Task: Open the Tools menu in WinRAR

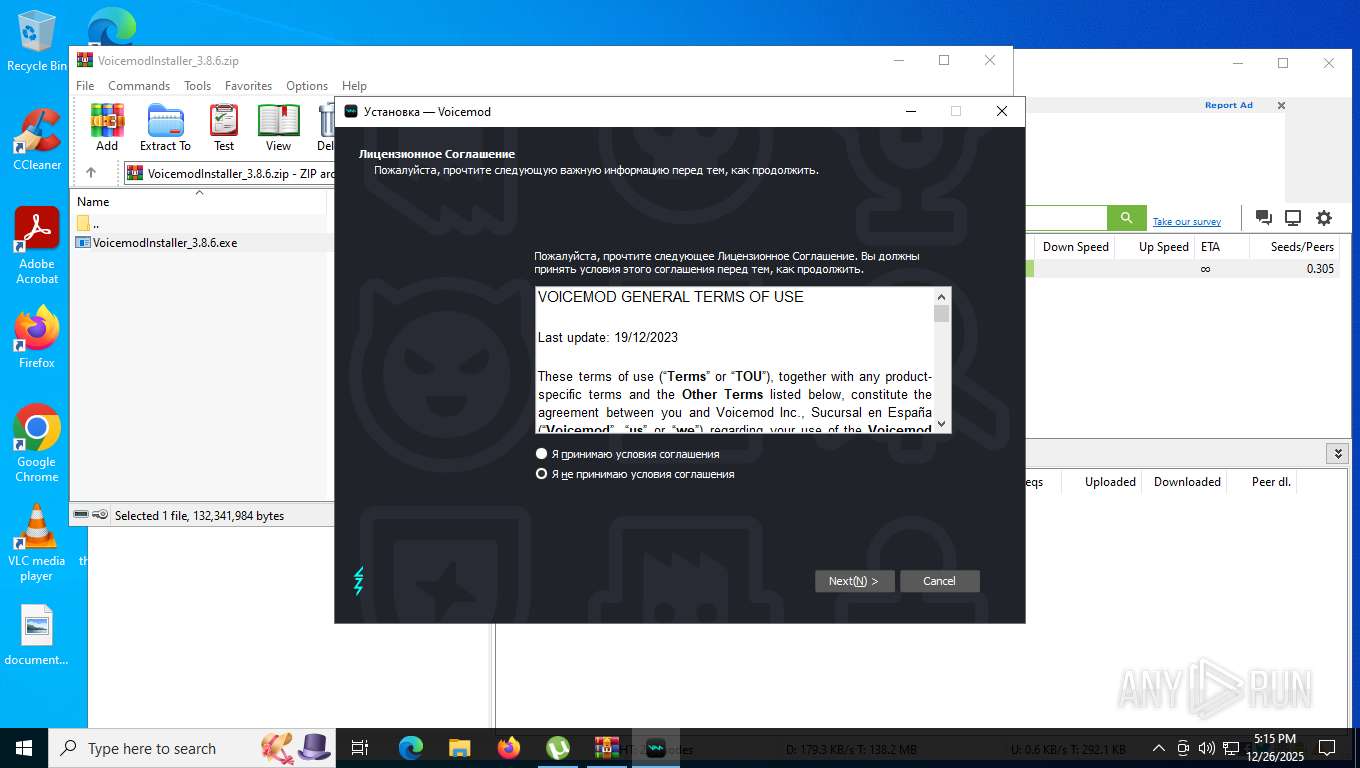Action: 197,86
